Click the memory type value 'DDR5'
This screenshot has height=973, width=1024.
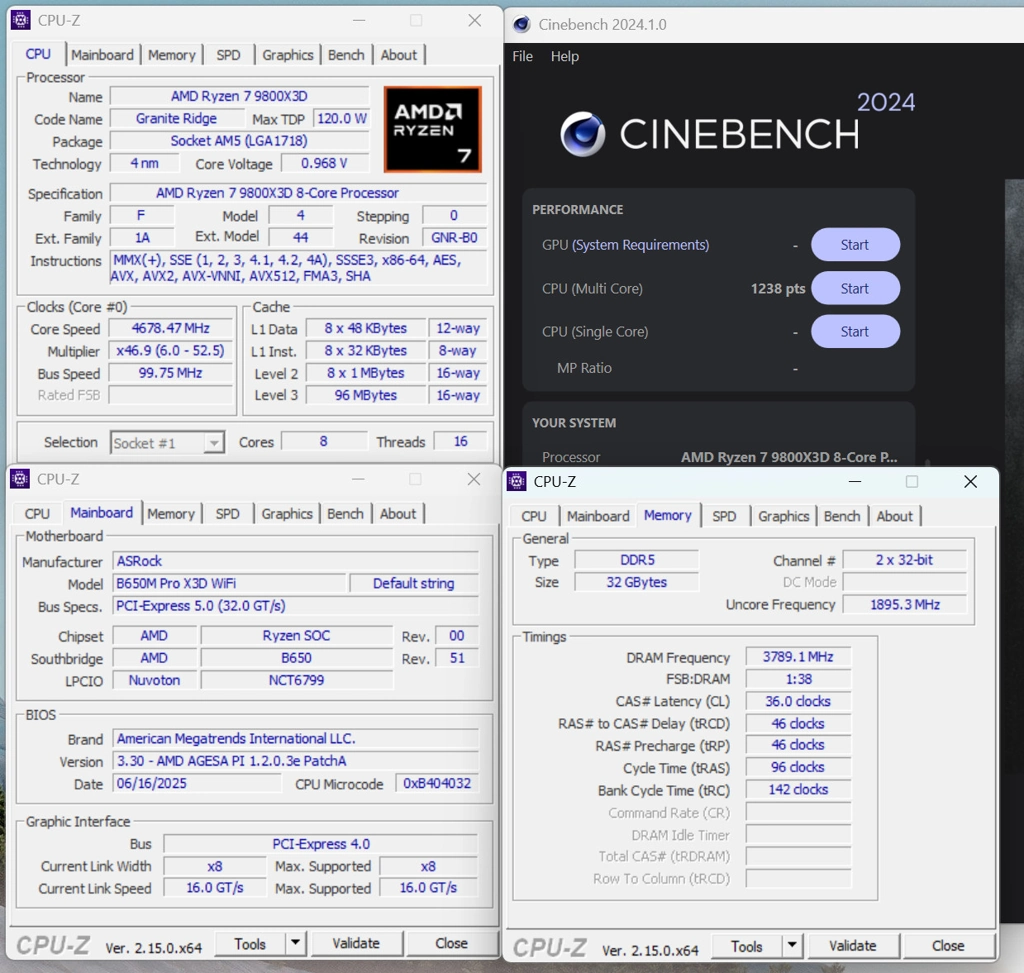tap(637, 560)
